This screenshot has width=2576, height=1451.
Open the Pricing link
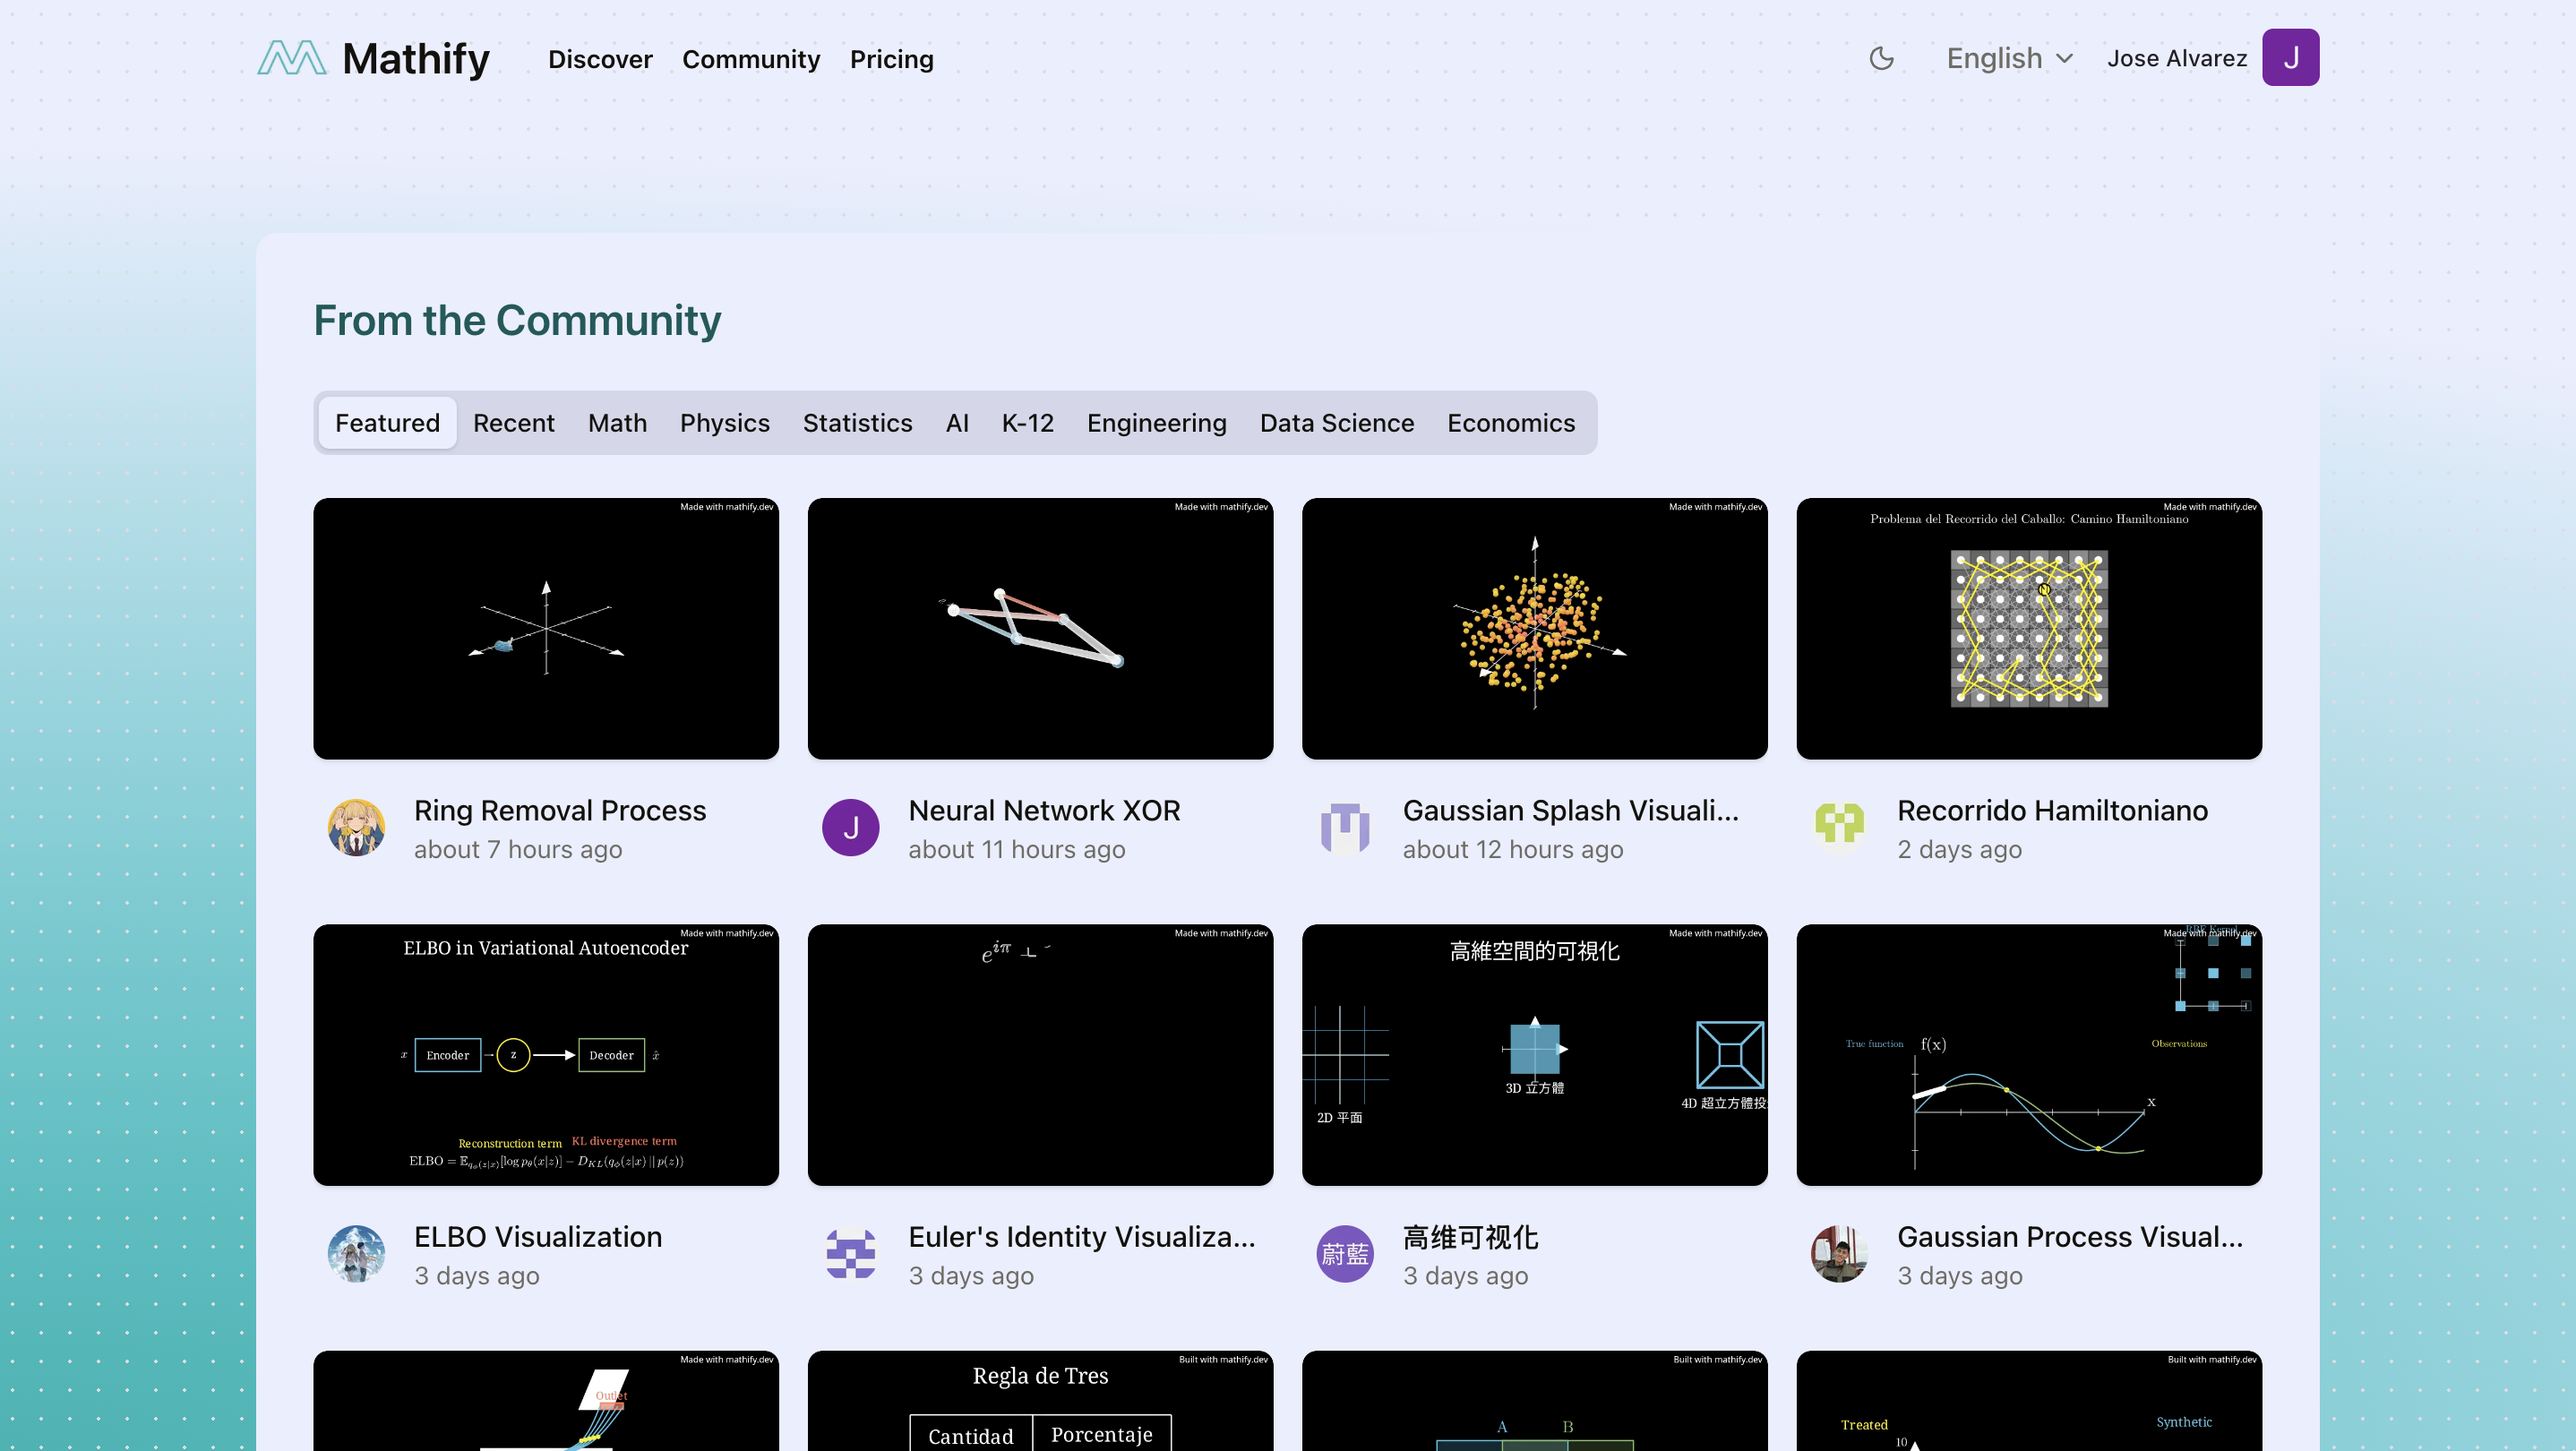coord(891,59)
